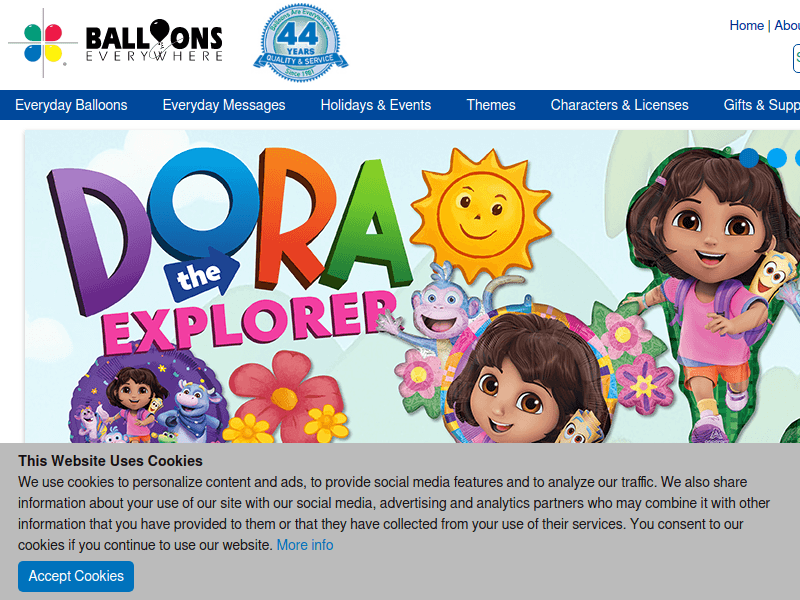Expand the Everyday Balloons menu
The height and width of the screenshot is (600, 800).
[71, 105]
